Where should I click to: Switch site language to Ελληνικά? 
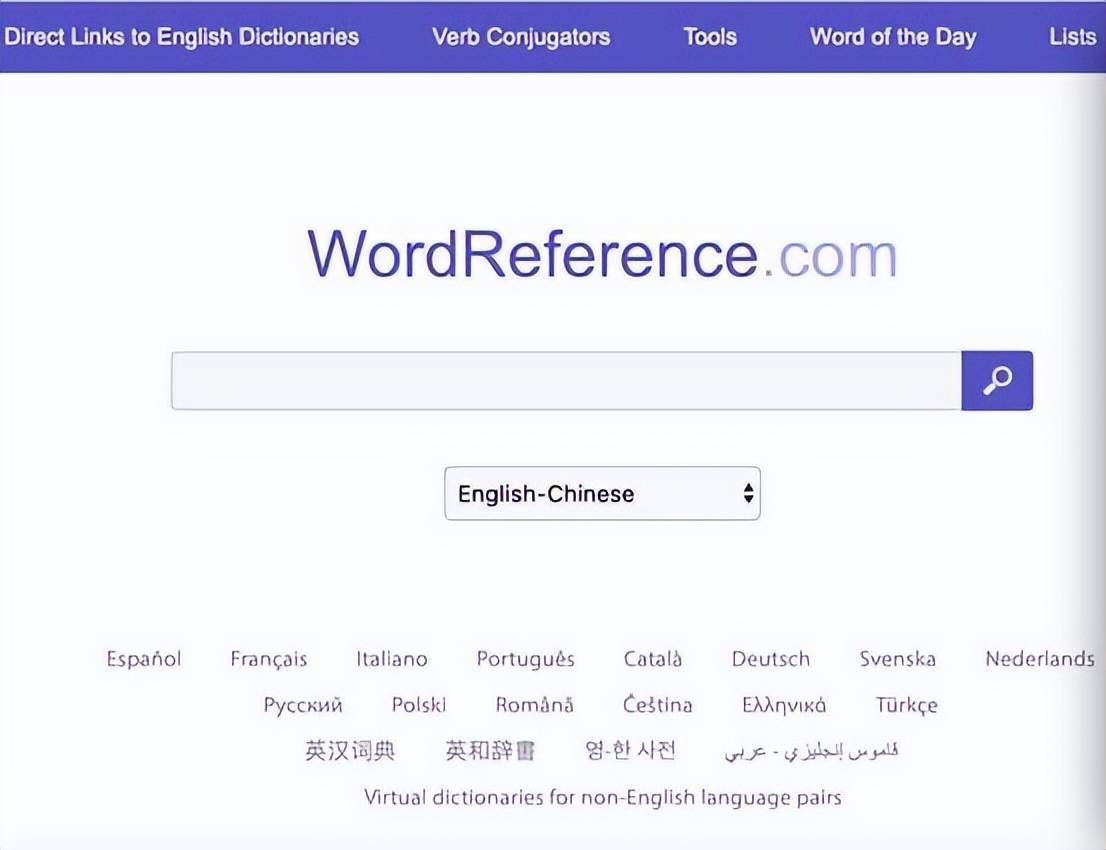click(x=784, y=705)
